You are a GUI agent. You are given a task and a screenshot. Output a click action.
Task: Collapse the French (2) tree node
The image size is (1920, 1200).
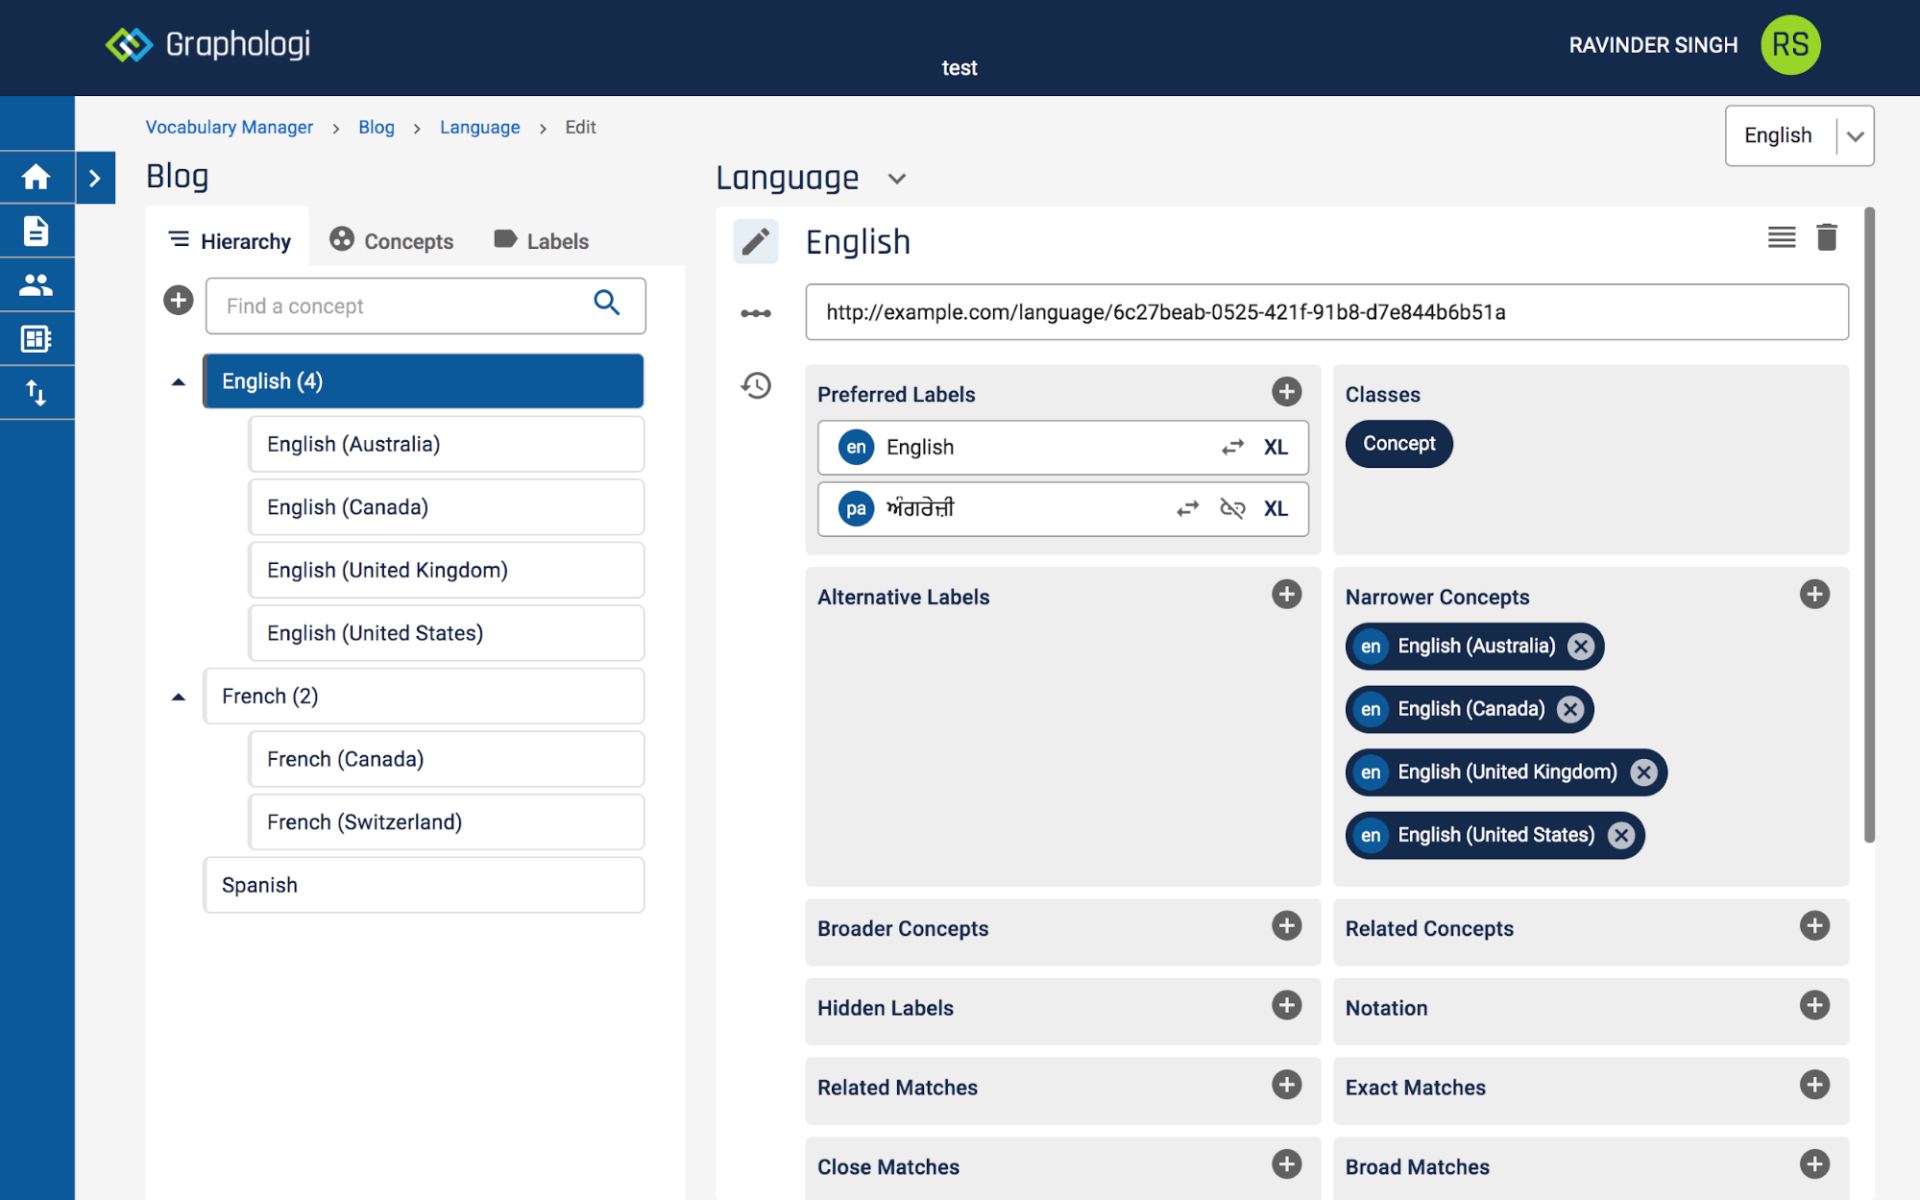coord(179,697)
